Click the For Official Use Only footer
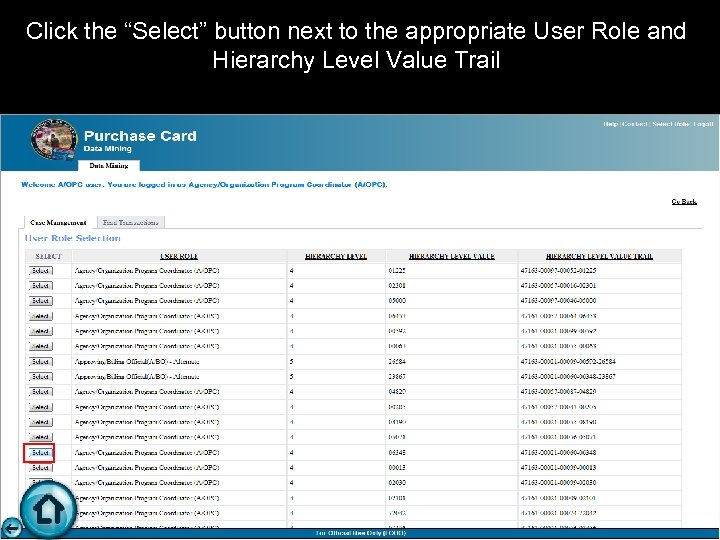 pos(360,533)
